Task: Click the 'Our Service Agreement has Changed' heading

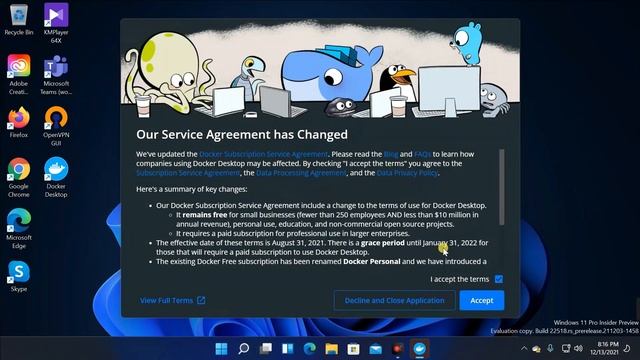Action: point(242,135)
